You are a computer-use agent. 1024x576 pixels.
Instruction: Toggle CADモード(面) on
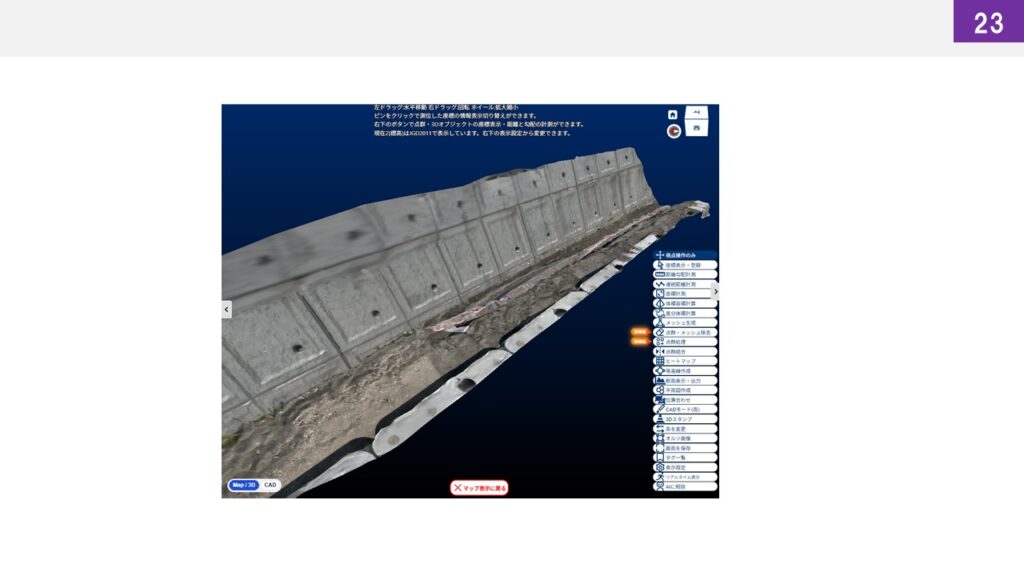(685, 409)
